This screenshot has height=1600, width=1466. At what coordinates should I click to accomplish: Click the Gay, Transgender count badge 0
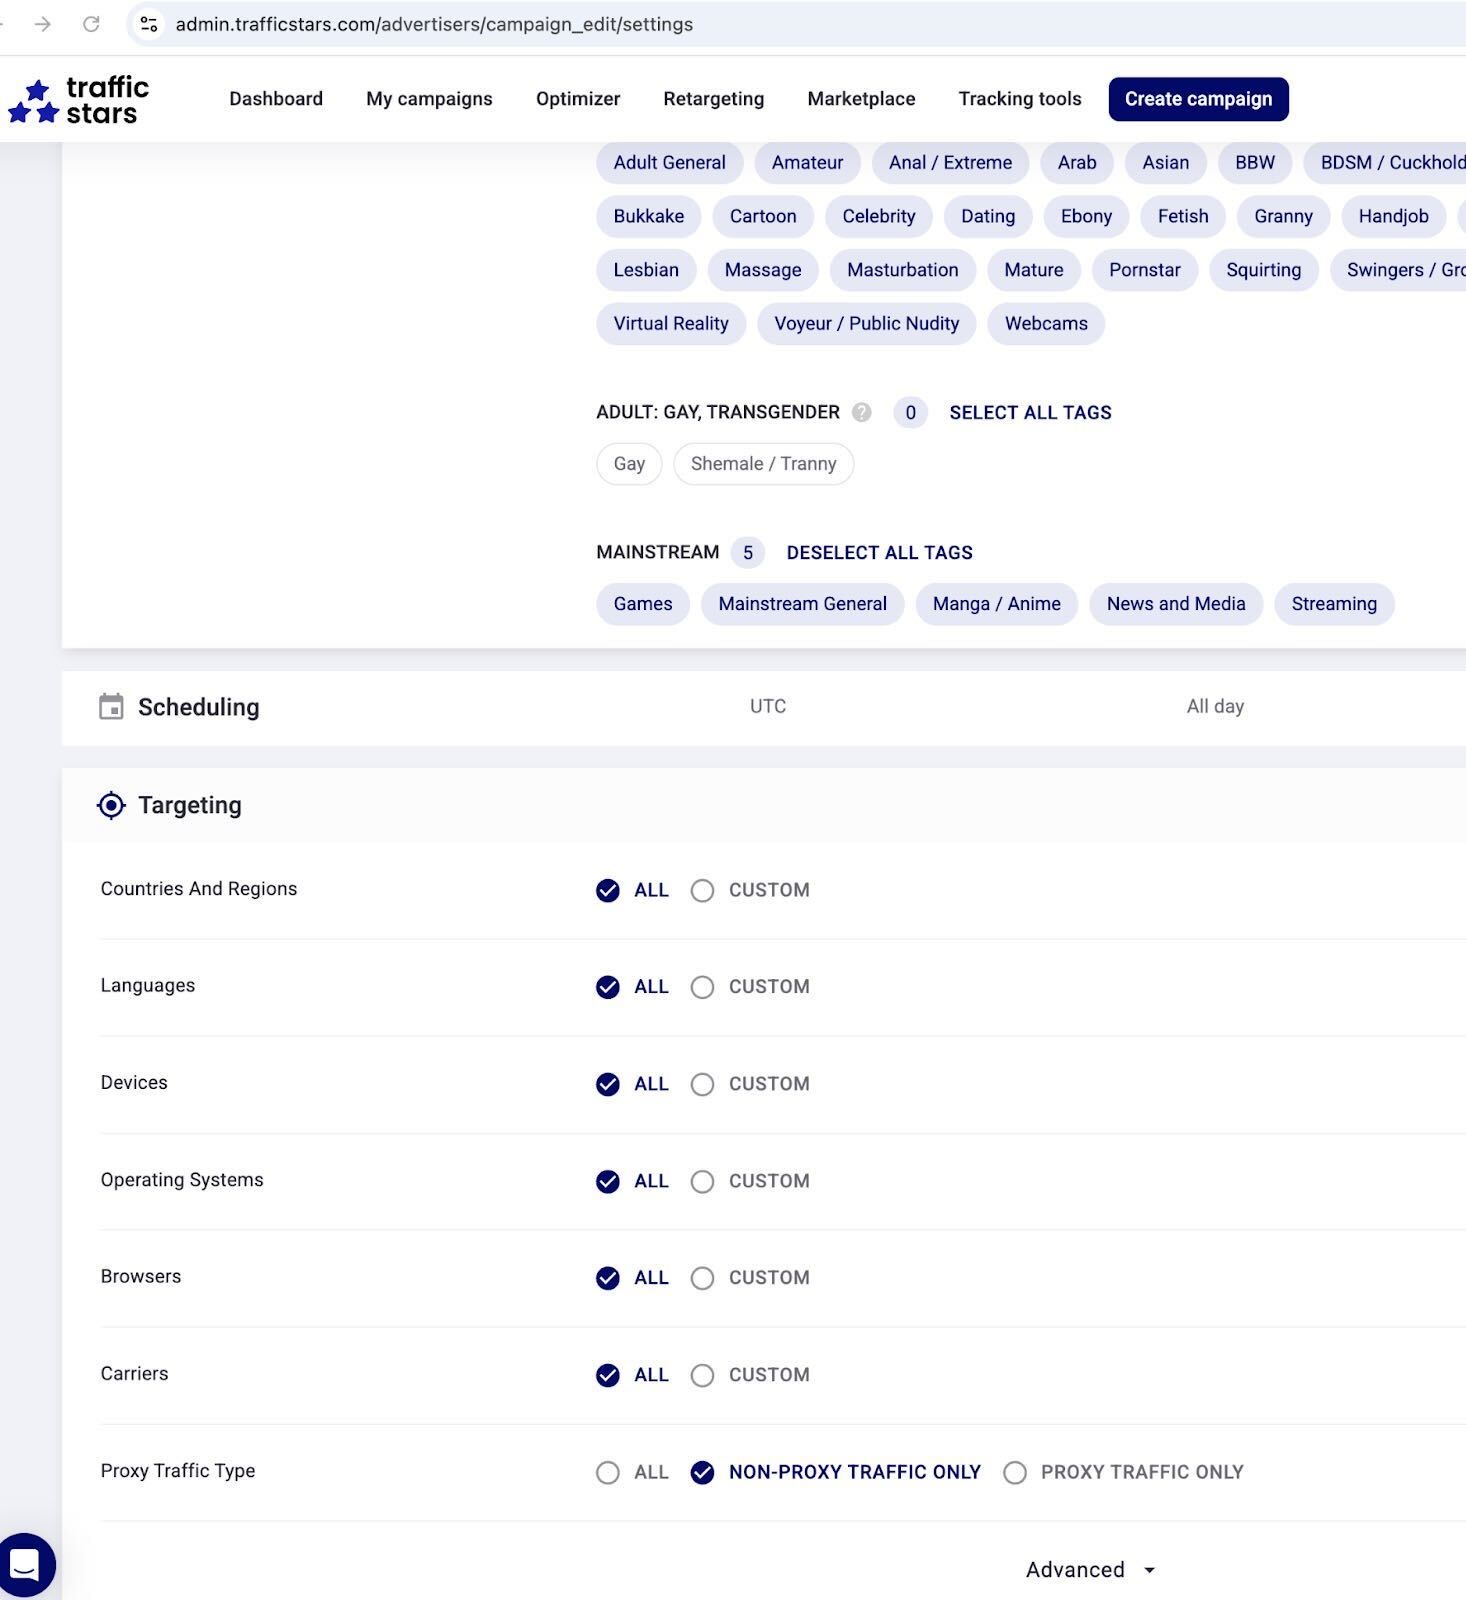(910, 412)
